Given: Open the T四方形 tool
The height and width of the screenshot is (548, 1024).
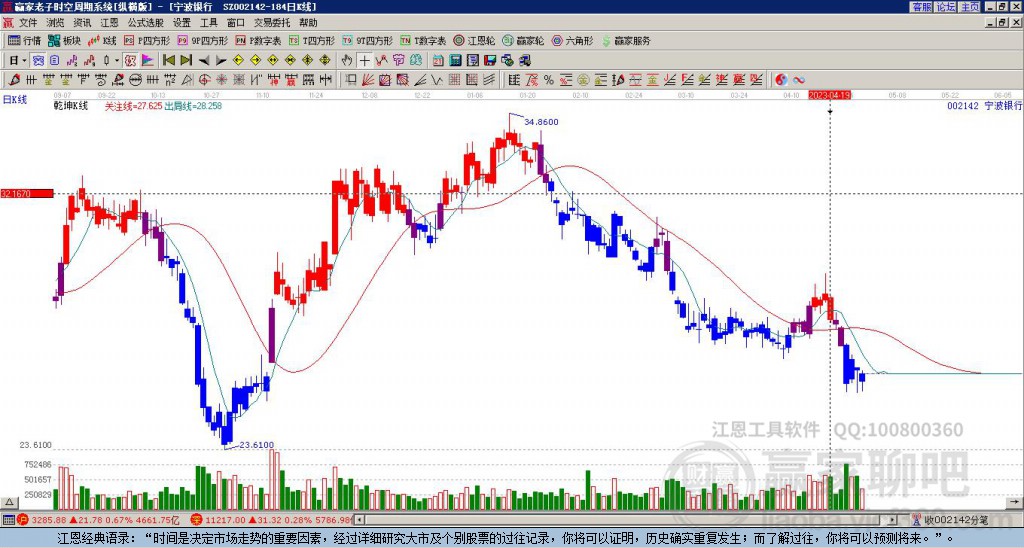Looking at the screenshot, I should pos(312,40).
